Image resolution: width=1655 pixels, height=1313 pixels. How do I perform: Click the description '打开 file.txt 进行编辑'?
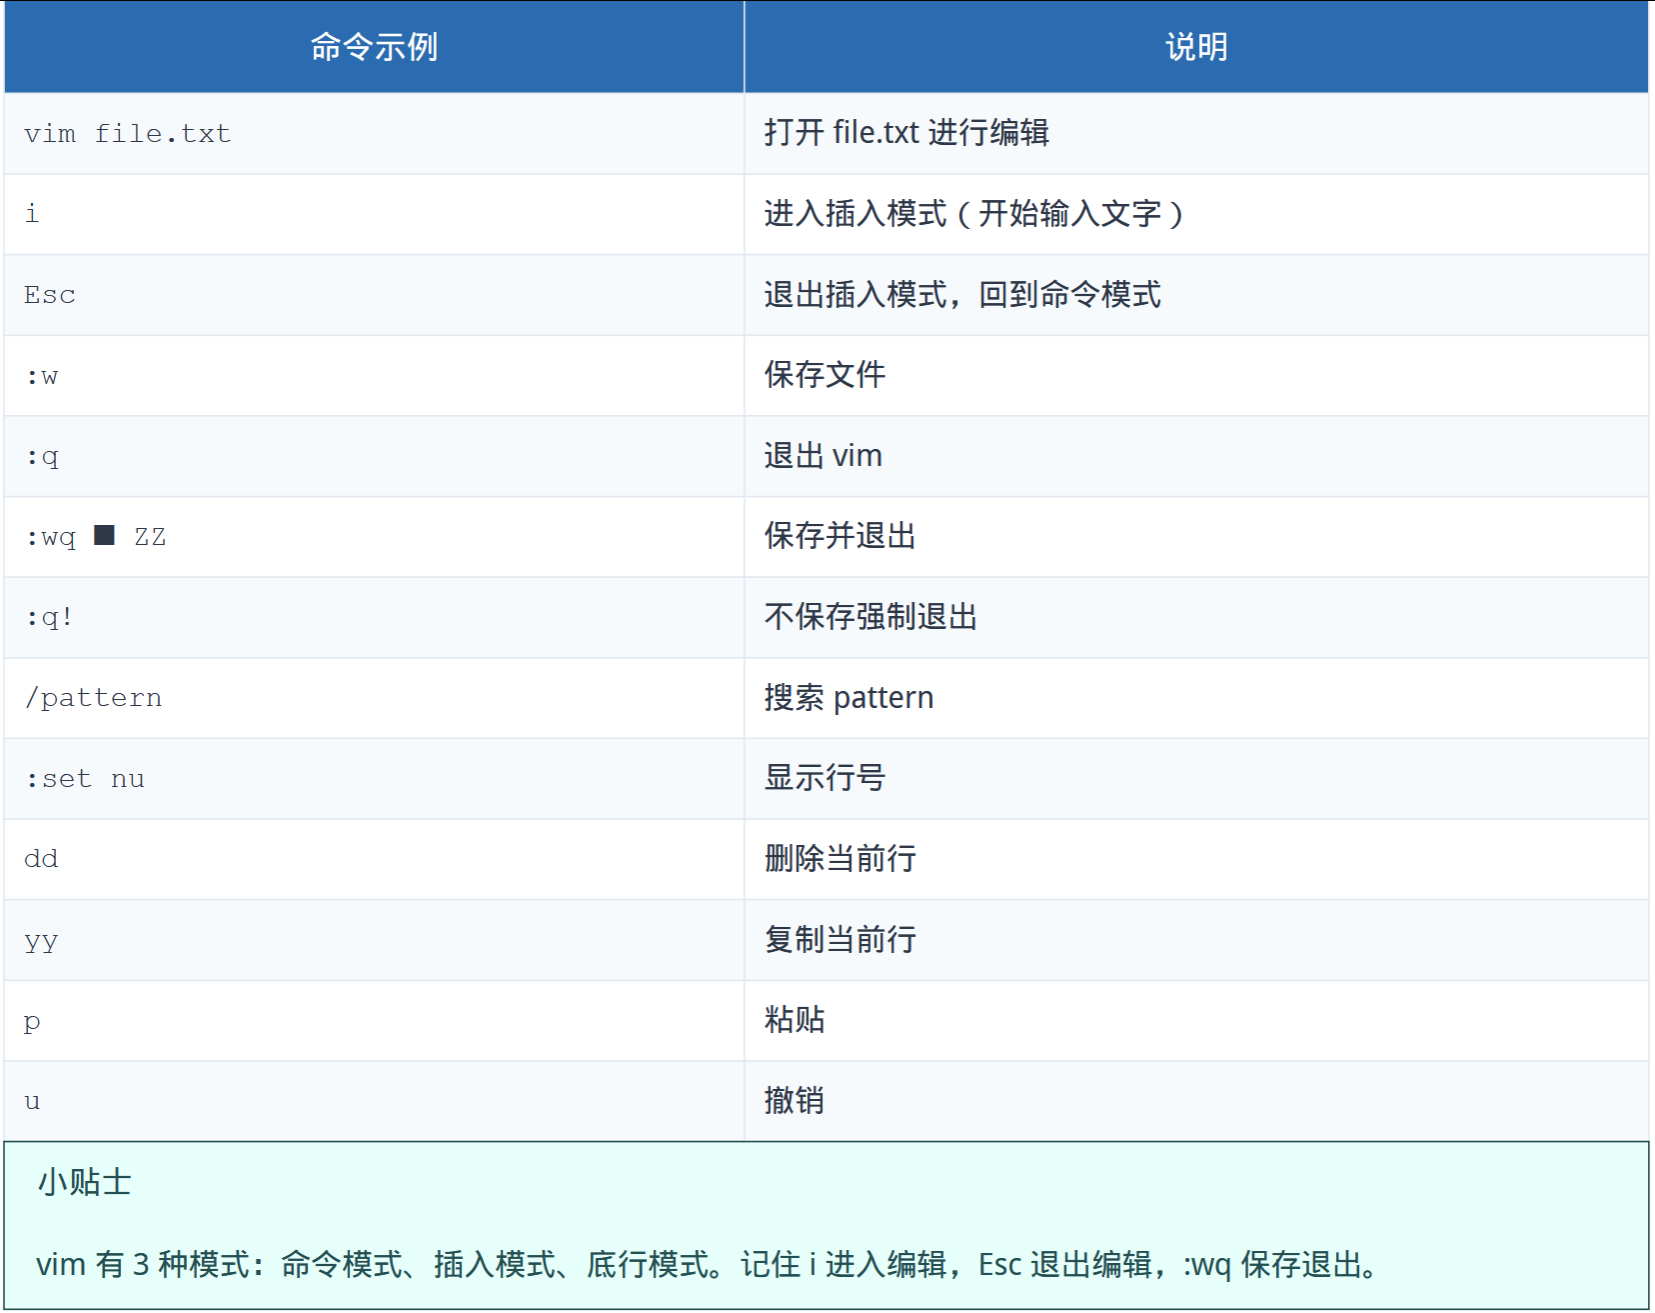(906, 133)
